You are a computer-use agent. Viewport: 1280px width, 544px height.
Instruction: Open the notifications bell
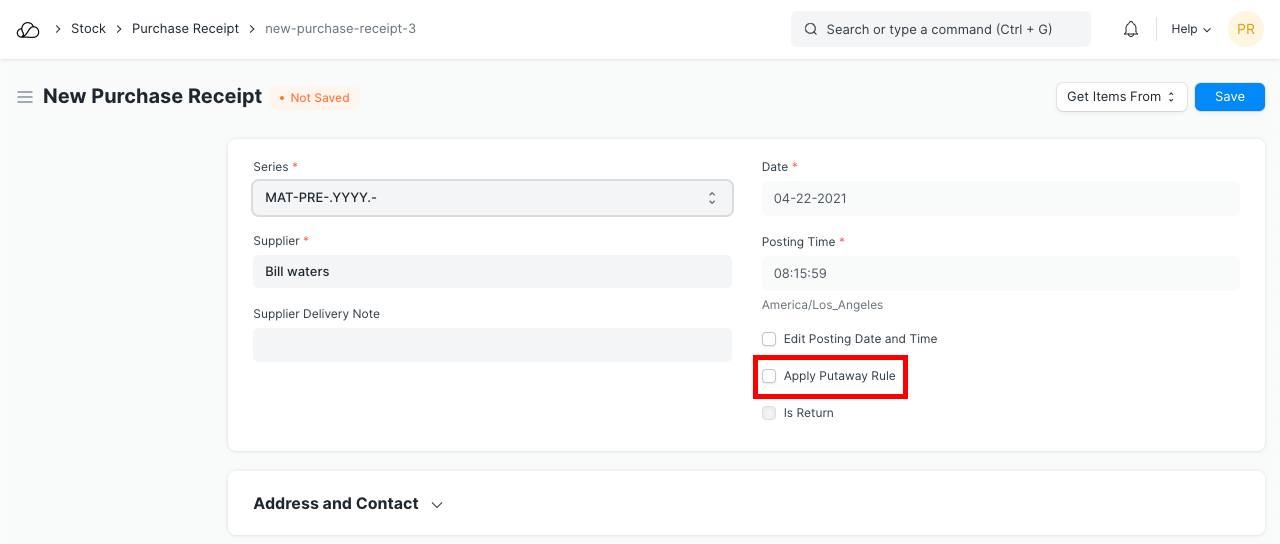click(x=1131, y=29)
